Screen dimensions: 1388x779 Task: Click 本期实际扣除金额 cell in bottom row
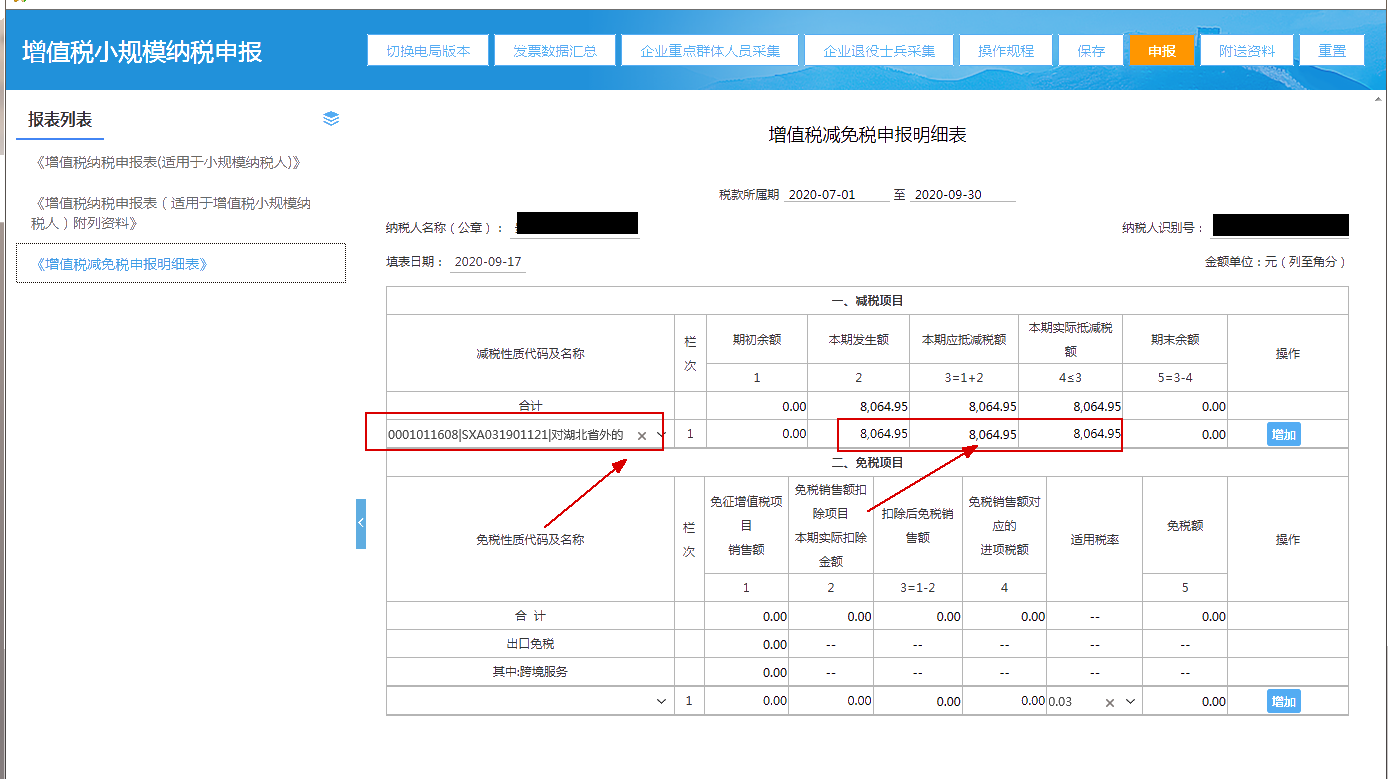pos(831,701)
